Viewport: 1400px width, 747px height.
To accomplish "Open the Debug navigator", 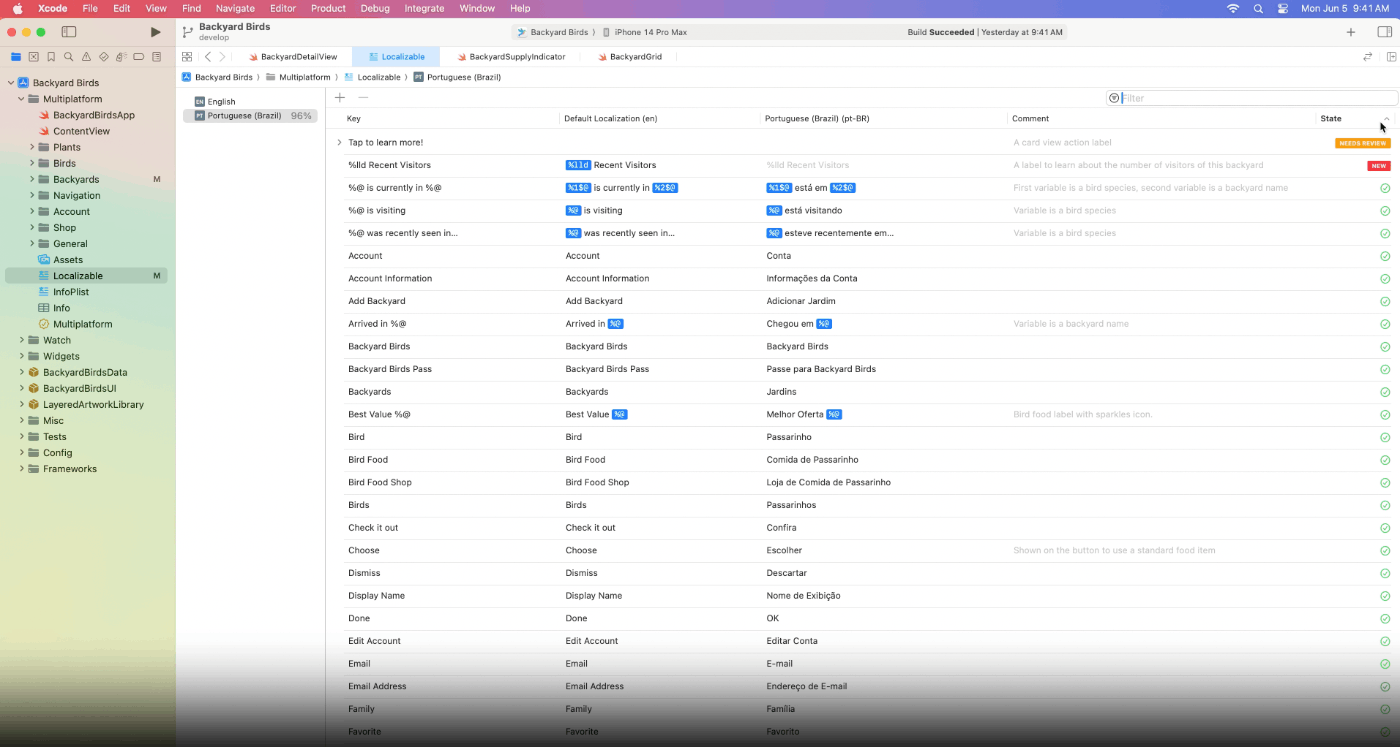I will point(121,57).
